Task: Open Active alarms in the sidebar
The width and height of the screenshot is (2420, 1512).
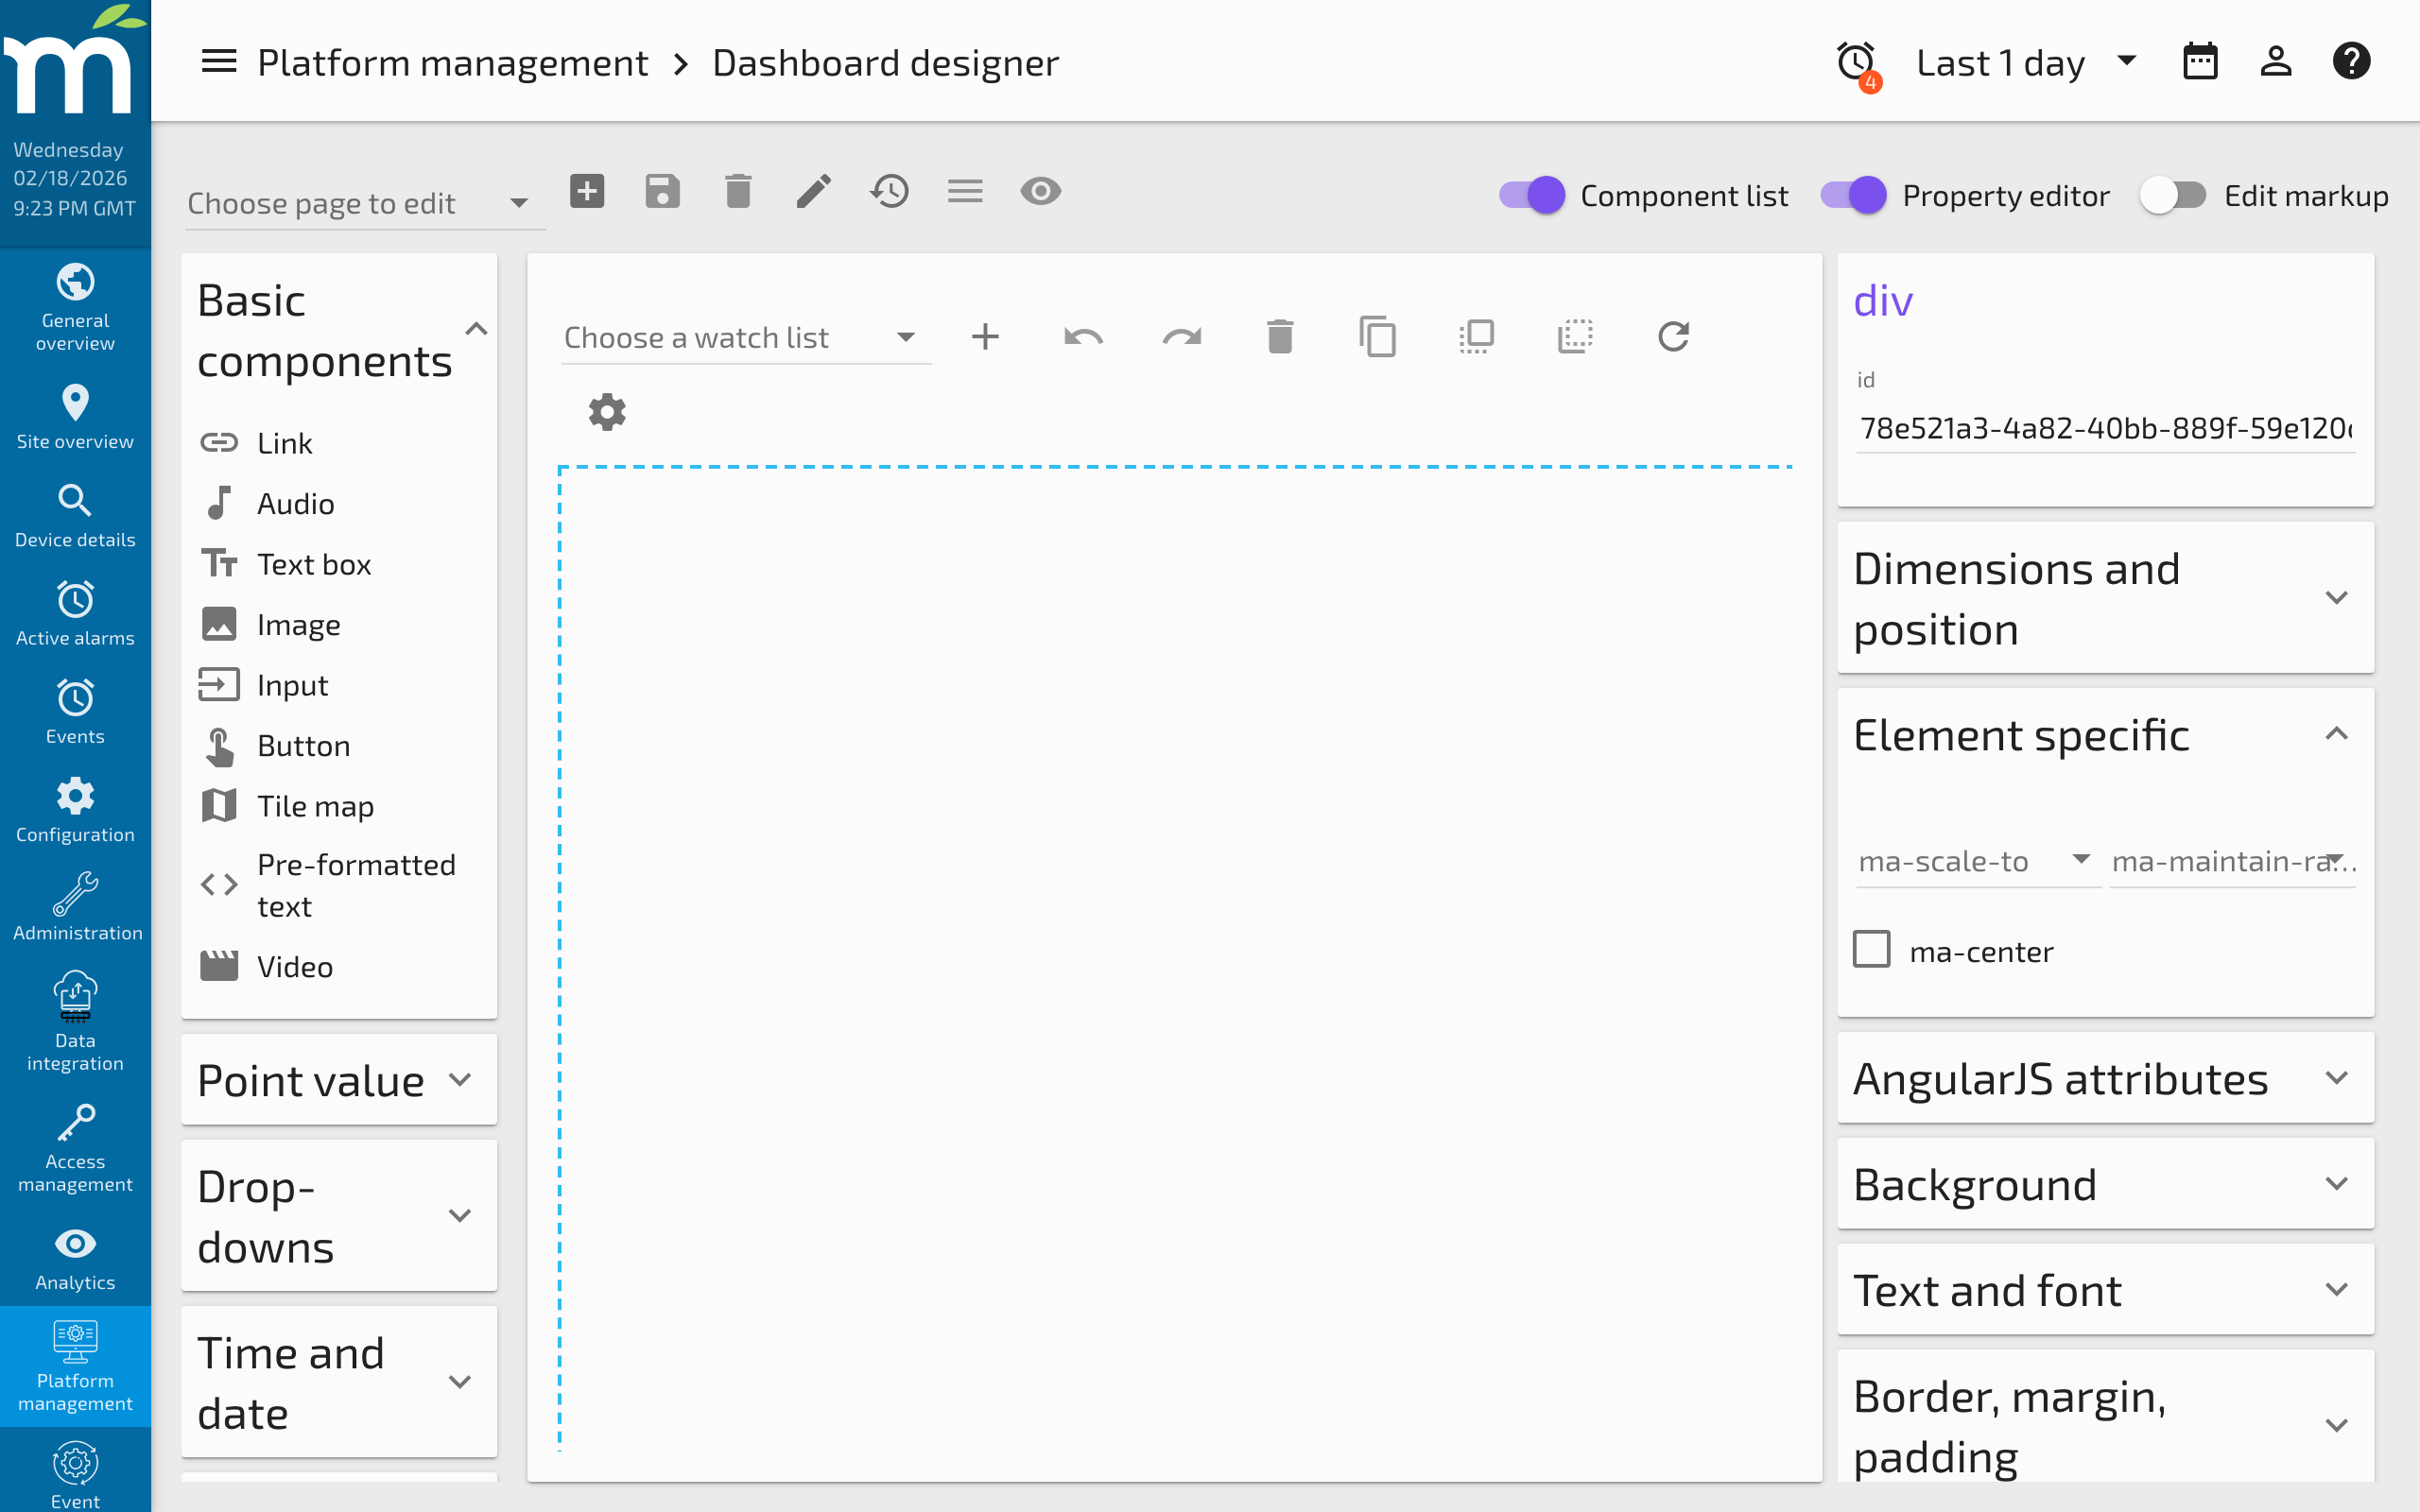Action: point(75,611)
